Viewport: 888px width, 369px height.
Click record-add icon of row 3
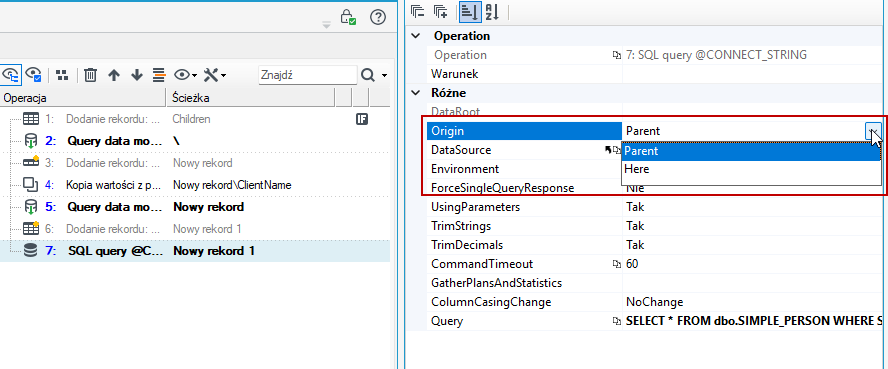click(x=31, y=162)
